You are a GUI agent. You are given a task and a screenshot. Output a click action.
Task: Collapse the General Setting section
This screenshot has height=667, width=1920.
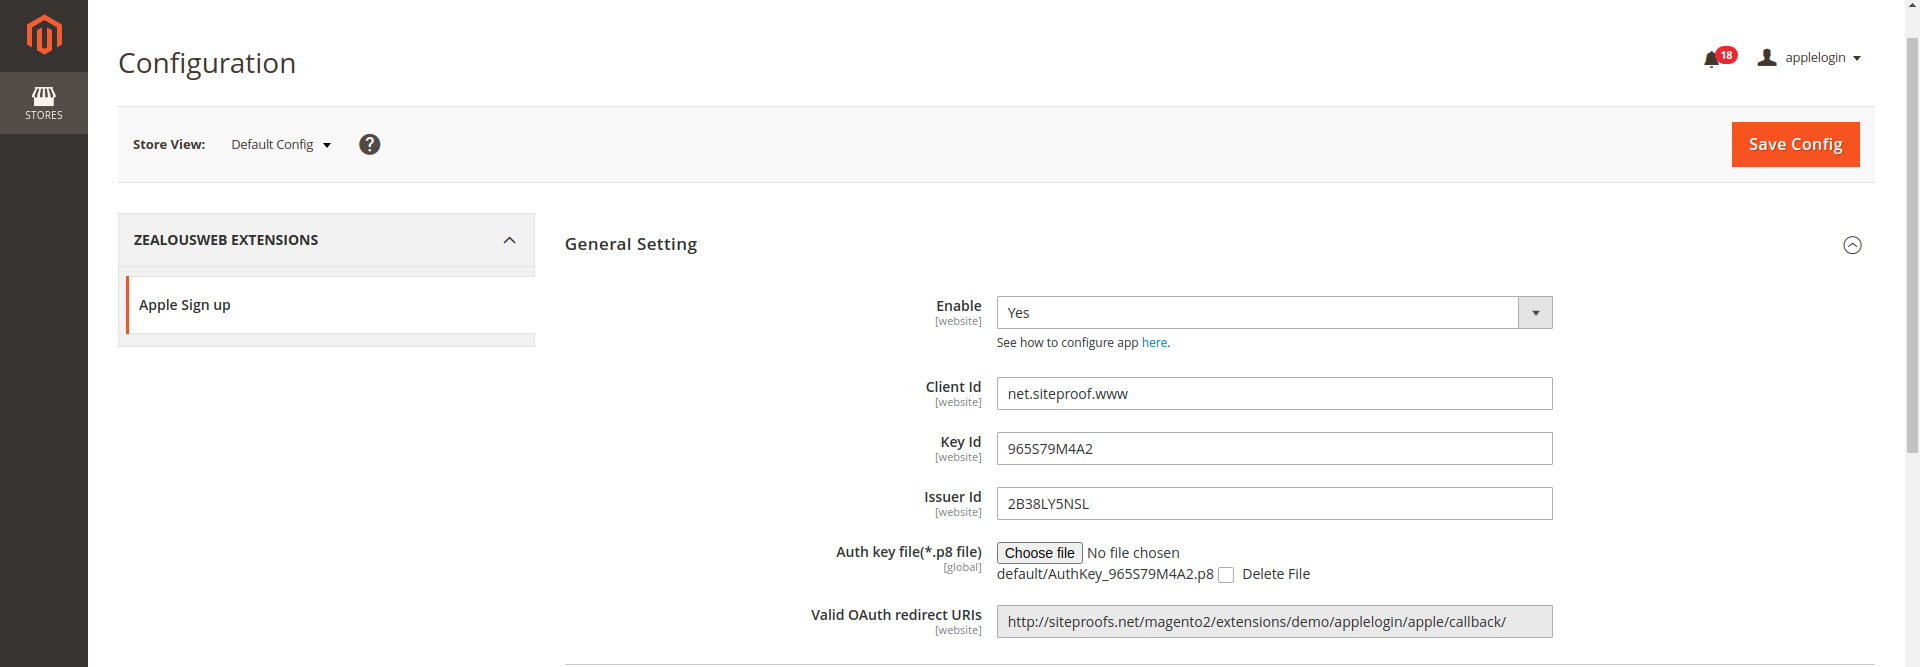point(1852,245)
